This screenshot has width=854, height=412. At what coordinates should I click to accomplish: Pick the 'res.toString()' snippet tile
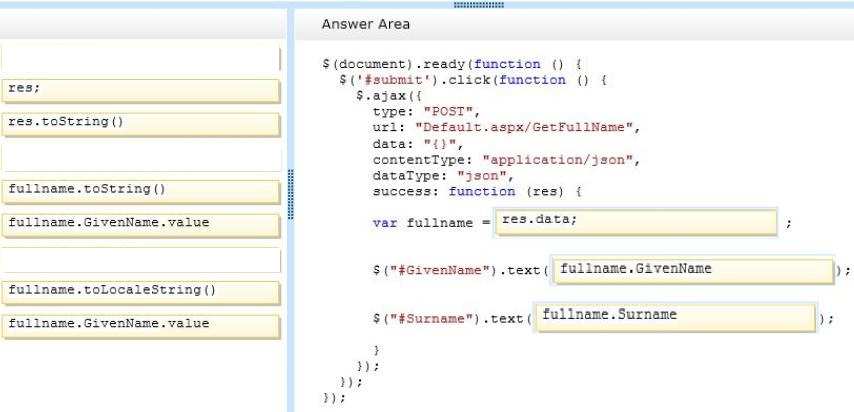[141, 125]
